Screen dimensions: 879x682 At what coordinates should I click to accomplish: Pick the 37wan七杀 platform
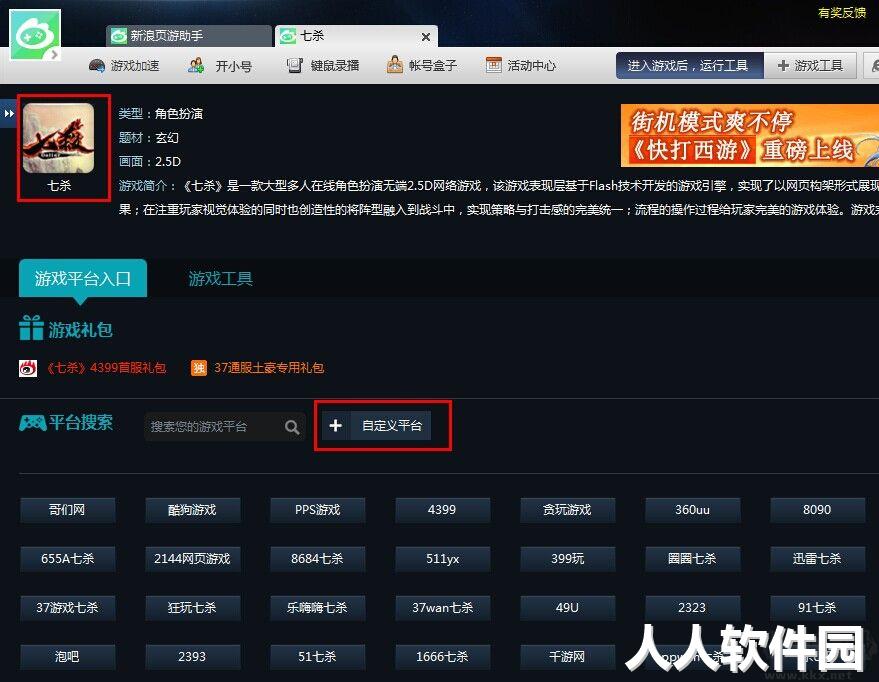(x=442, y=607)
